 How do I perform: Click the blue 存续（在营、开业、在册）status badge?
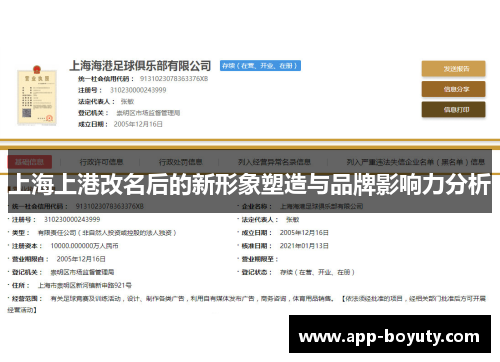click(x=260, y=66)
